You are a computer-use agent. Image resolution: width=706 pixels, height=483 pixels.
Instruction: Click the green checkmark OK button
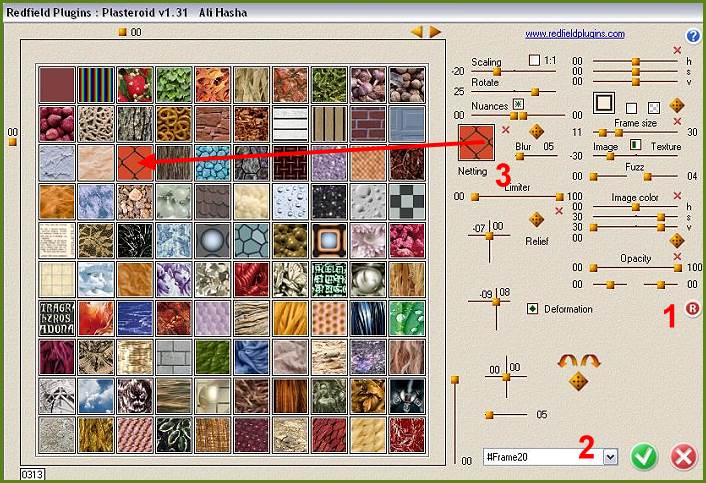645,457
